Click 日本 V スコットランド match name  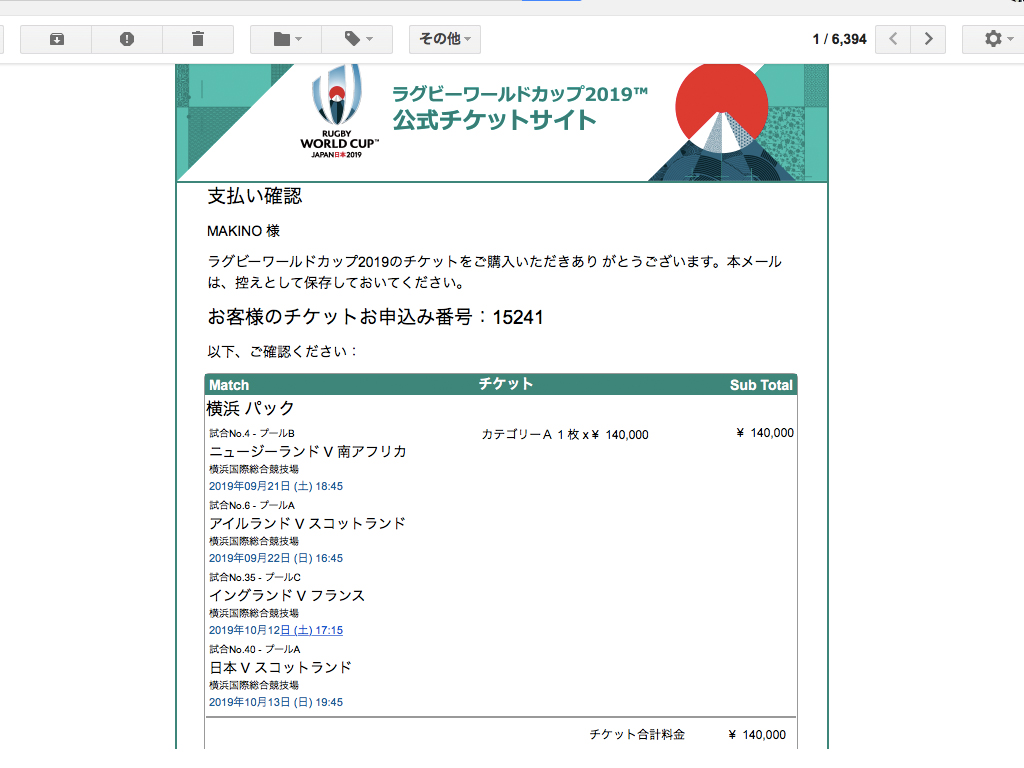point(280,667)
